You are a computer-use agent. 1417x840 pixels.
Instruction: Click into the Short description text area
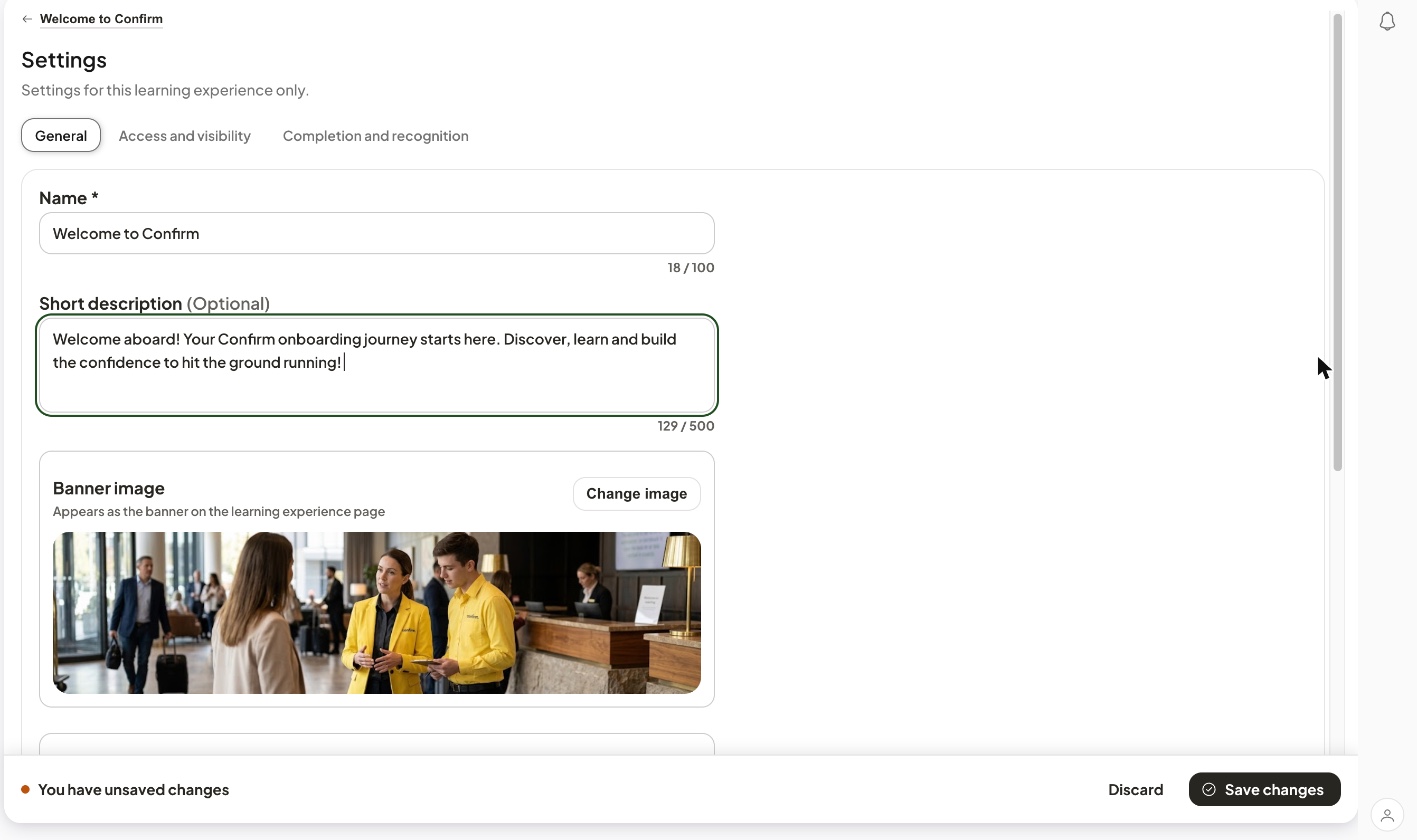pos(377,365)
